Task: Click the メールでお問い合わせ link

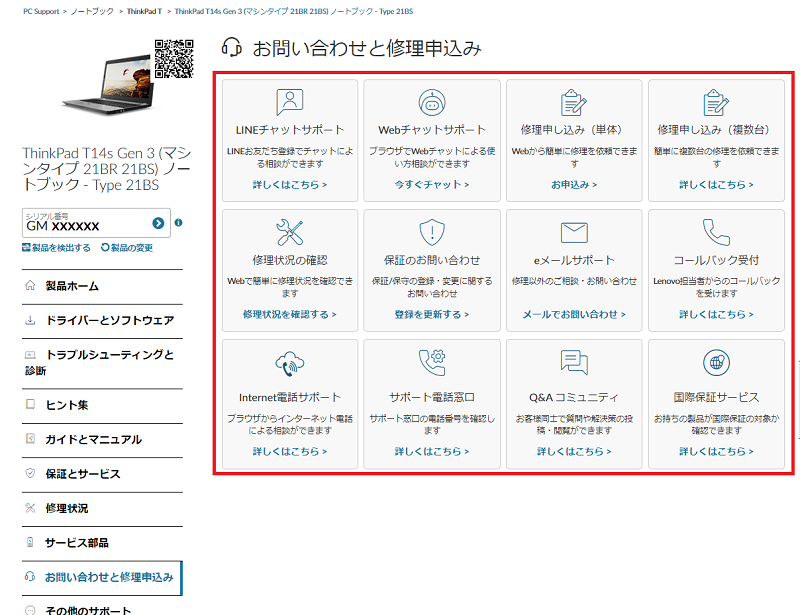Action: [x=574, y=314]
